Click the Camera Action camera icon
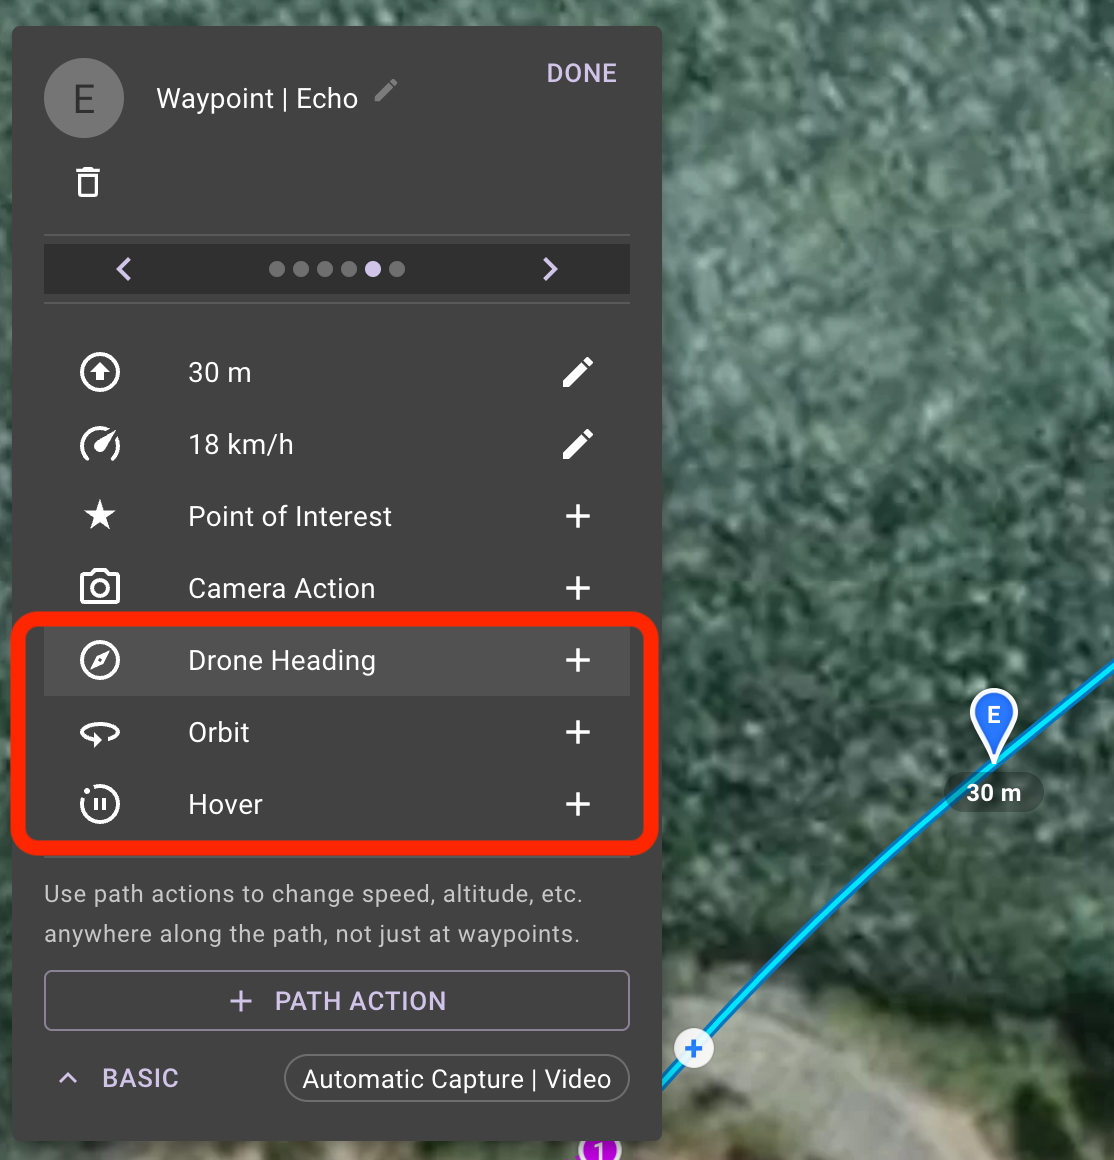 coord(99,588)
